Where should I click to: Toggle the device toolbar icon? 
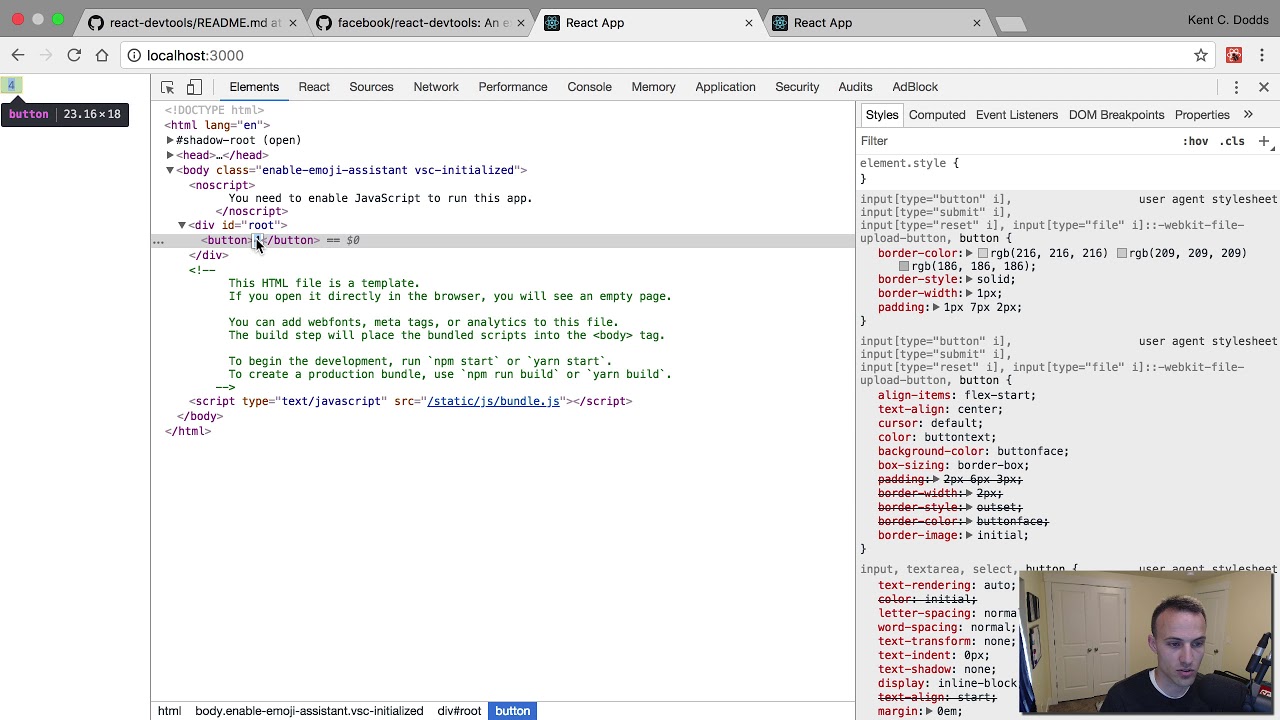pos(194,87)
